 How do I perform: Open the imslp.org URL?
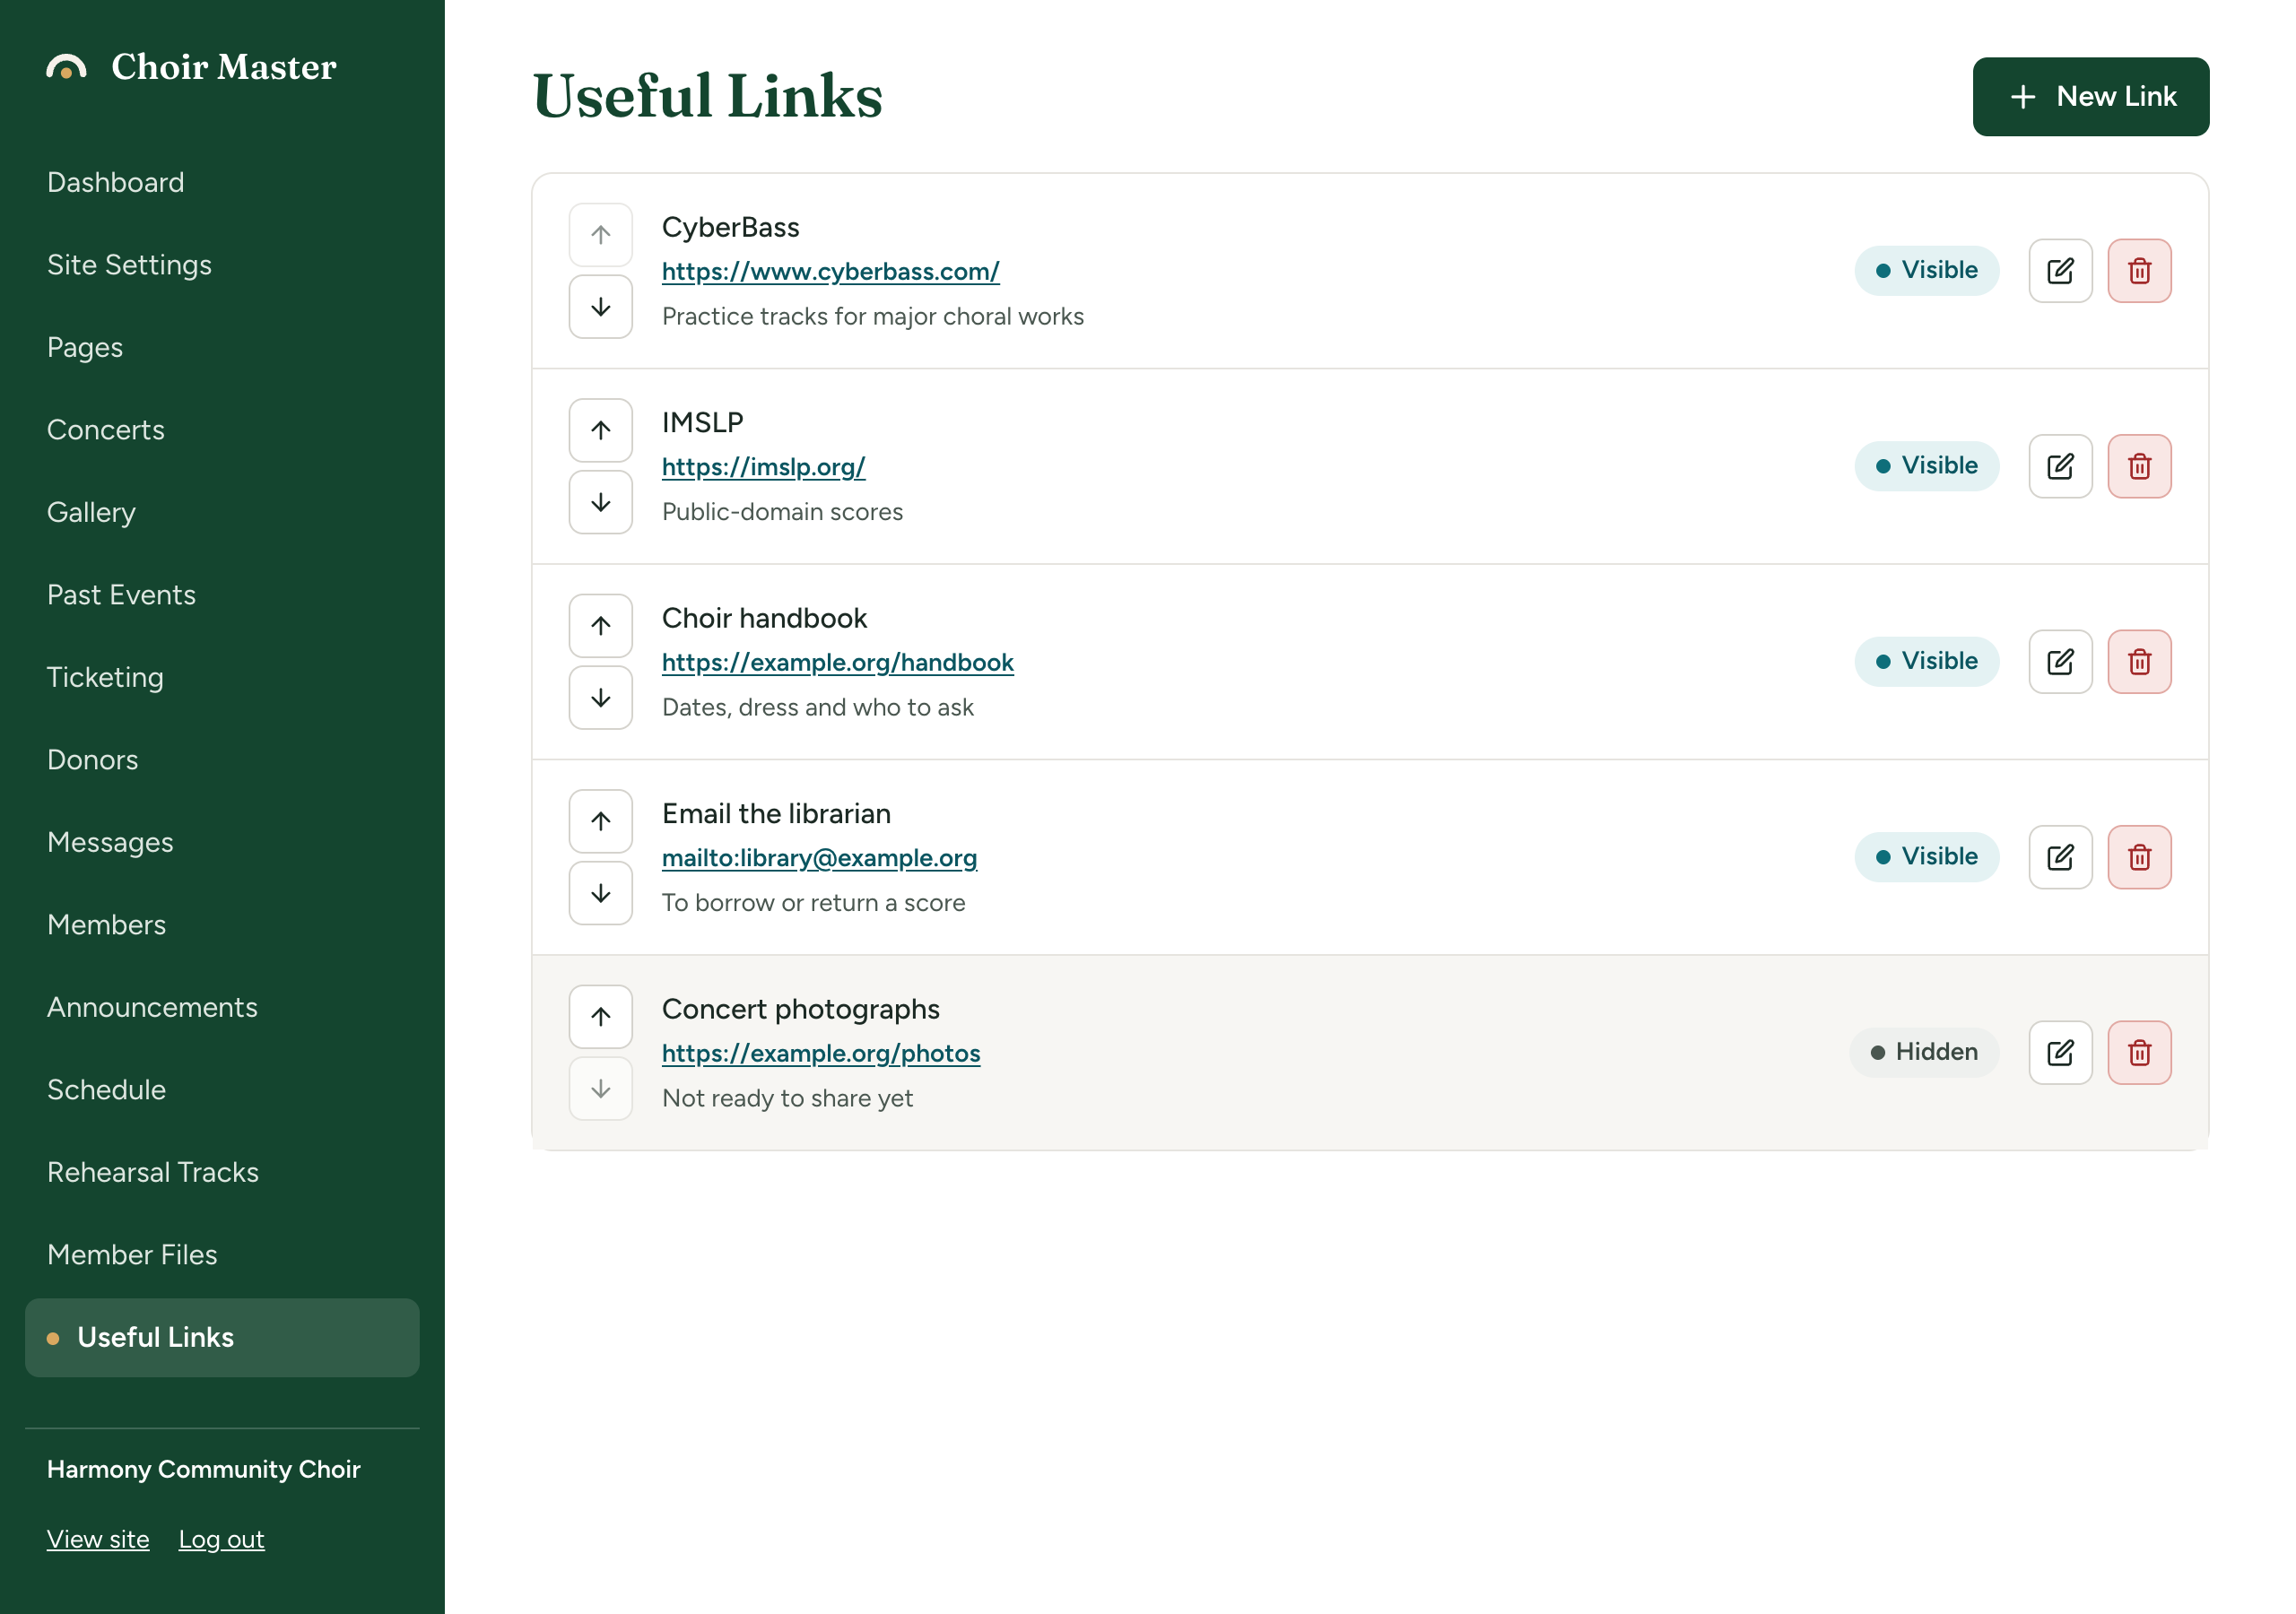763,467
